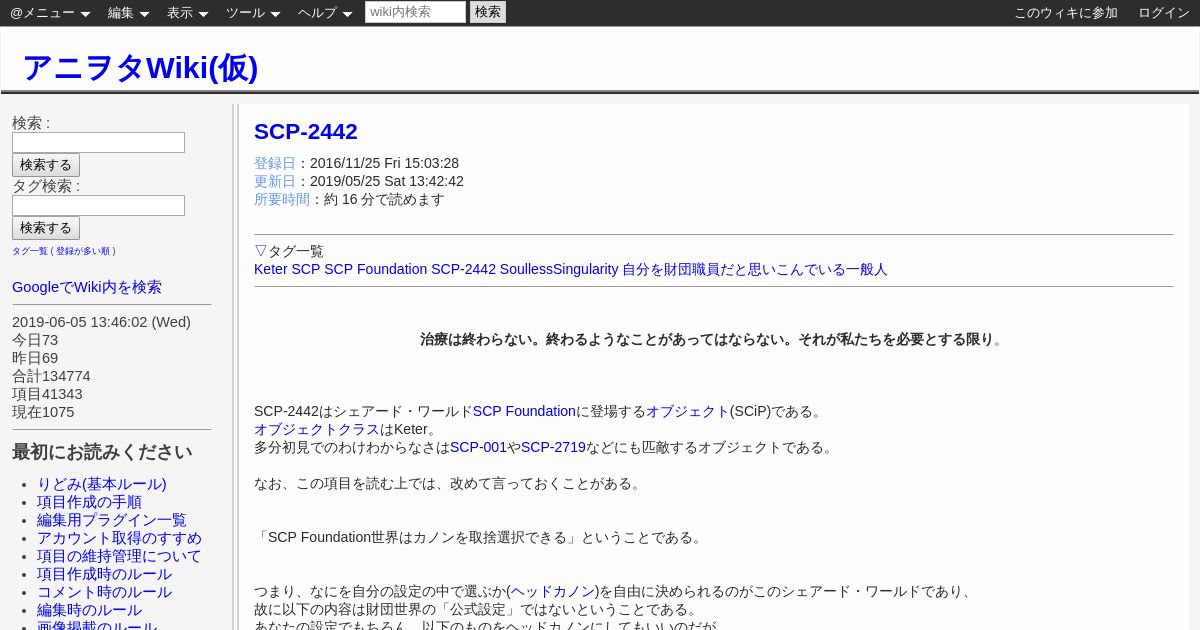Open the オブジェクト link in body

pos(688,411)
